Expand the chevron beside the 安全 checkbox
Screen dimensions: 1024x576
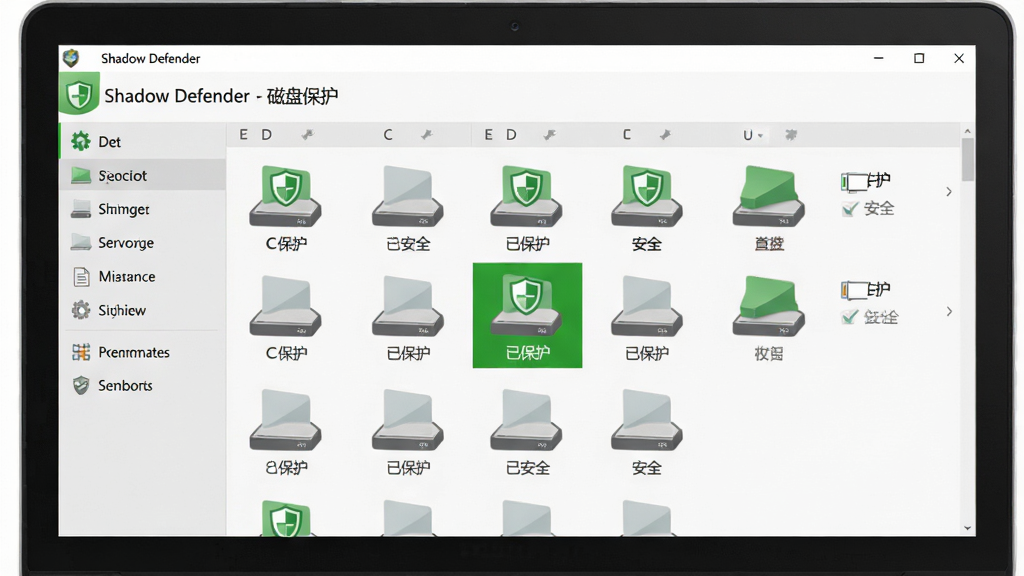coord(949,191)
